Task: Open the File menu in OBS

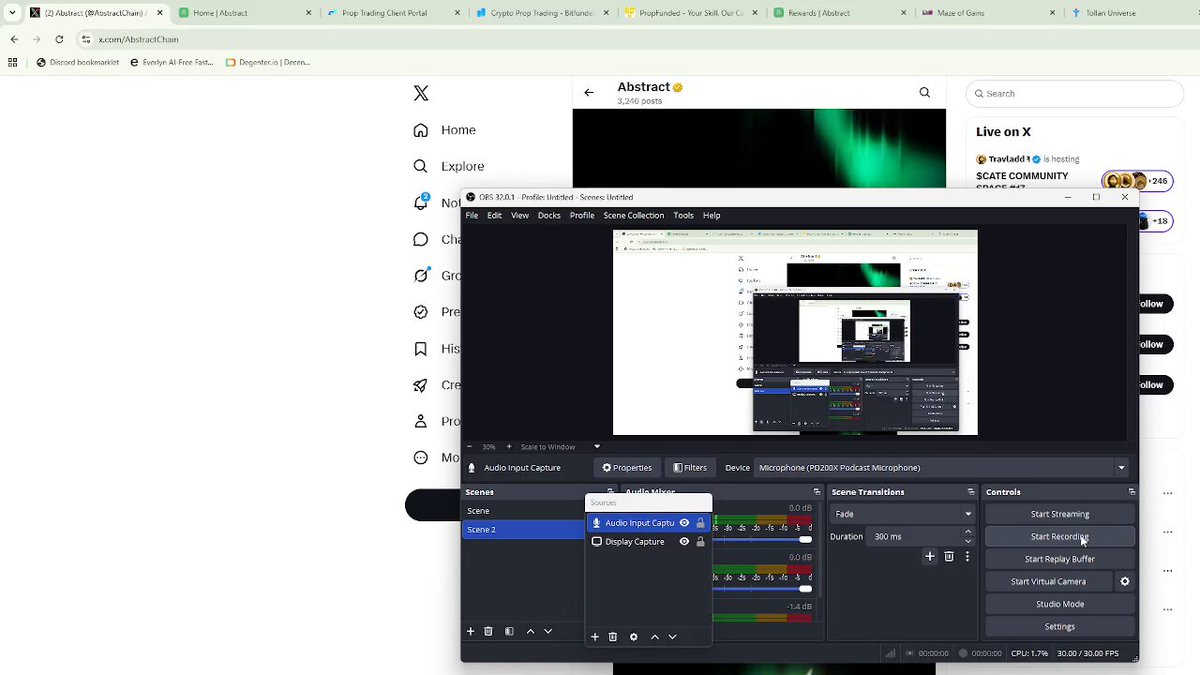Action: [472, 215]
